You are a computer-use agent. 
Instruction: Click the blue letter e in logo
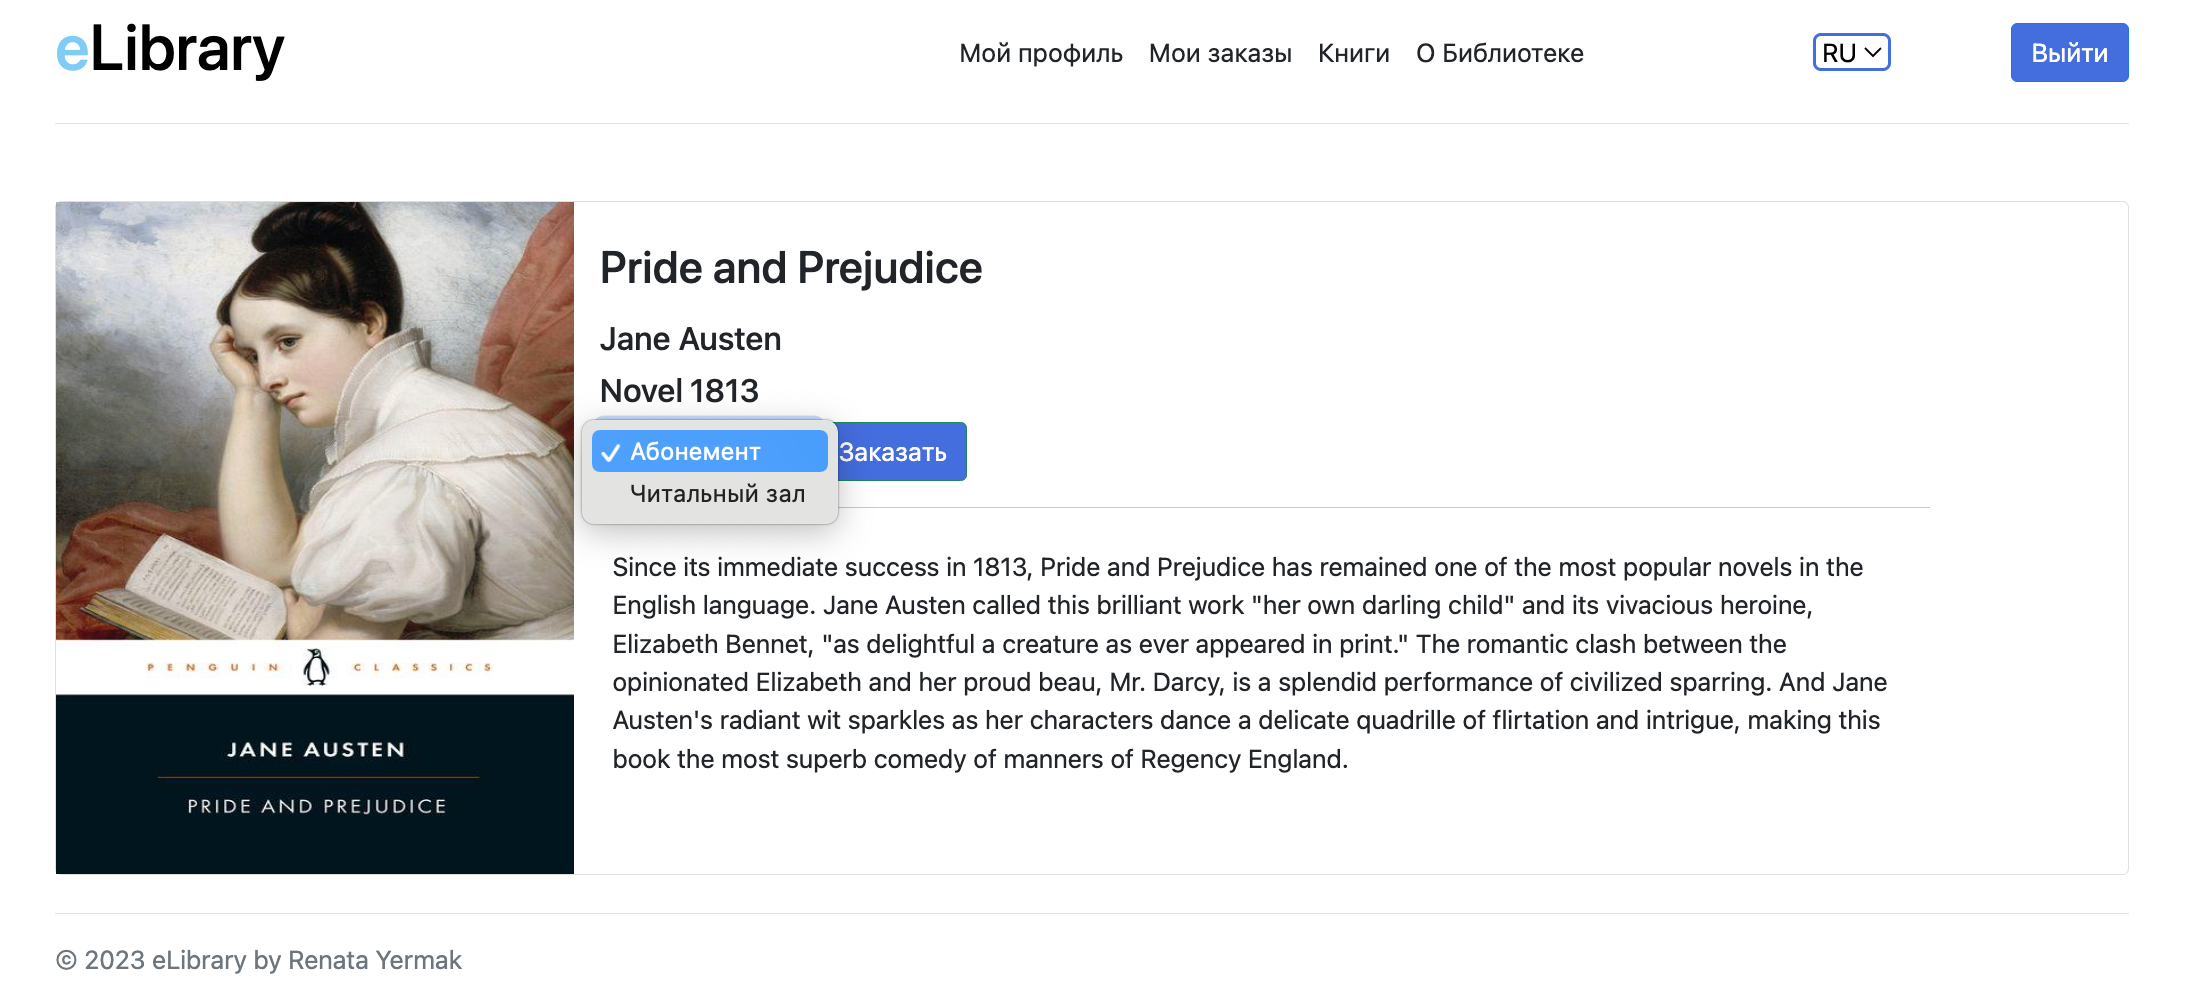[x=73, y=52]
